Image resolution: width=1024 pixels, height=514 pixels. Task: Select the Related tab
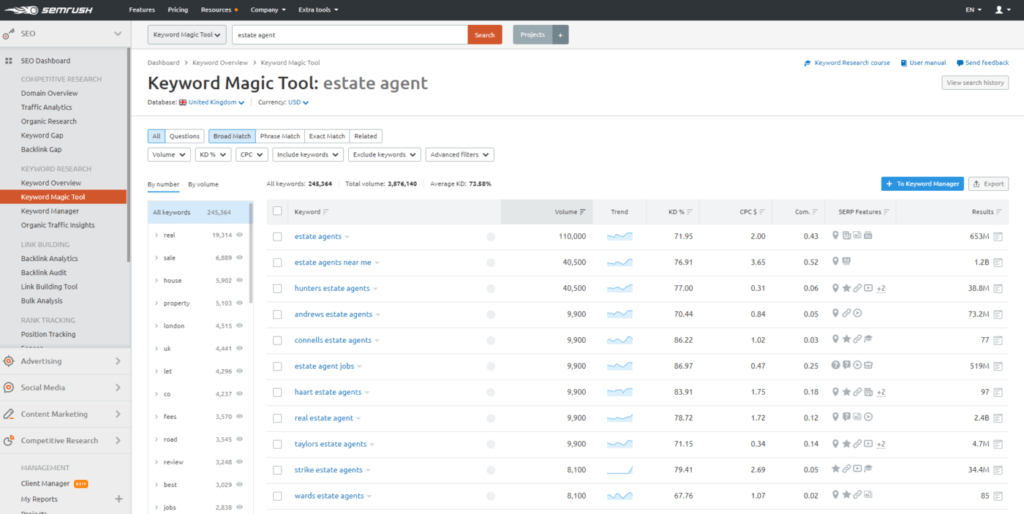(x=366, y=137)
